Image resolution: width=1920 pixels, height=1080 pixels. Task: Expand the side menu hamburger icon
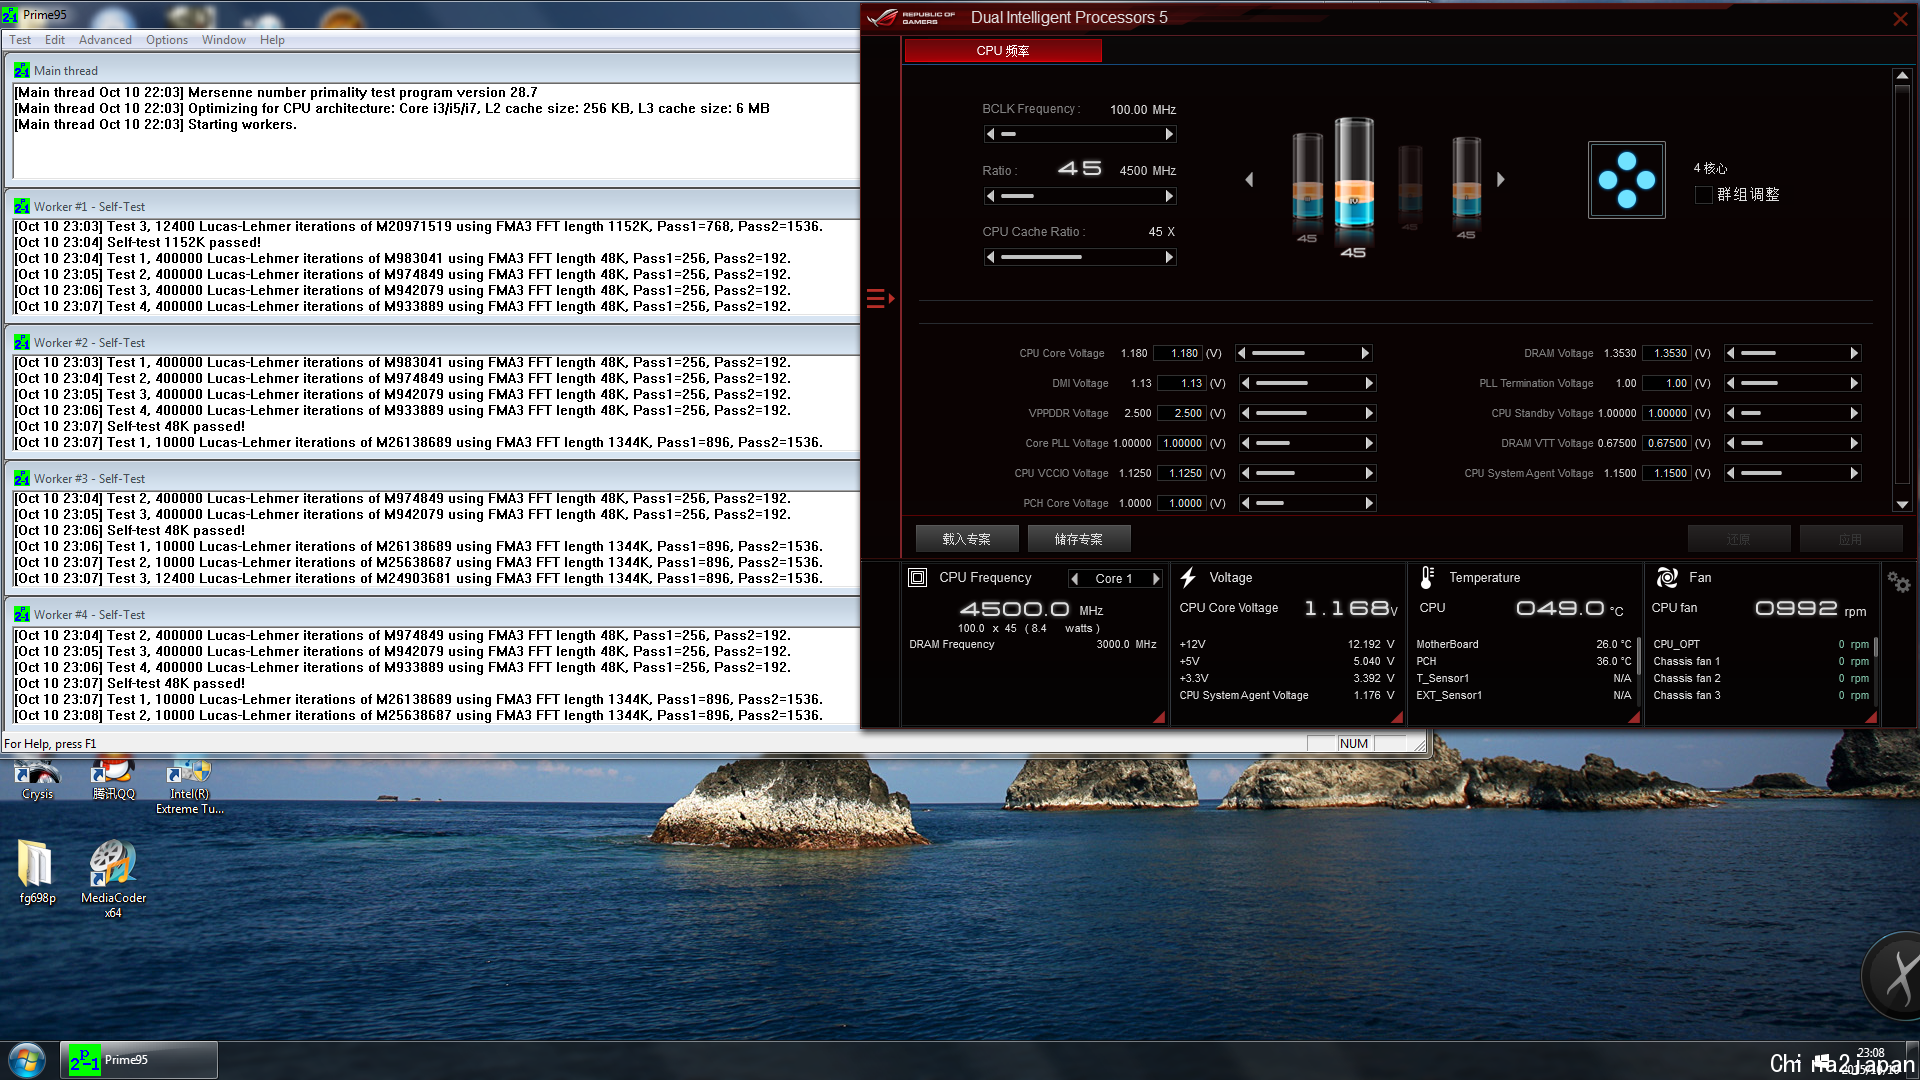tap(880, 298)
